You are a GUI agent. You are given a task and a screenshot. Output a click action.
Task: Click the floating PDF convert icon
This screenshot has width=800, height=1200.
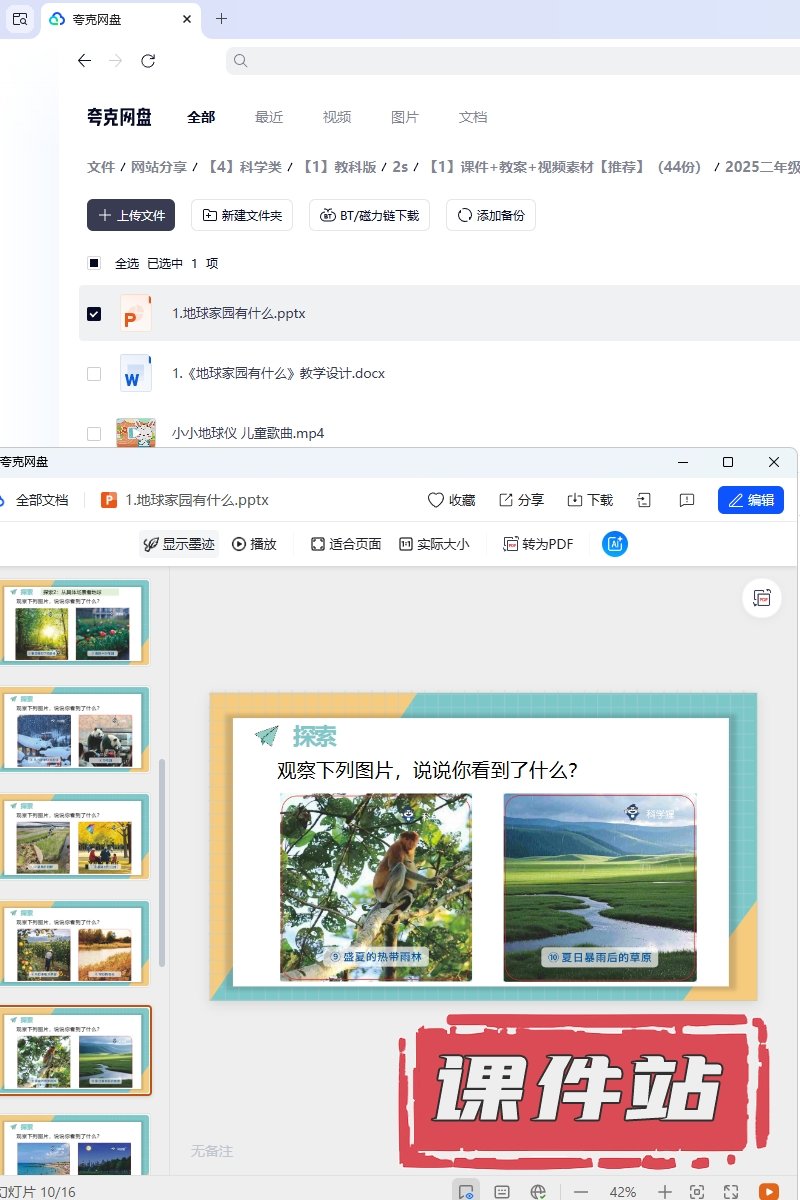click(x=762, y=598)
